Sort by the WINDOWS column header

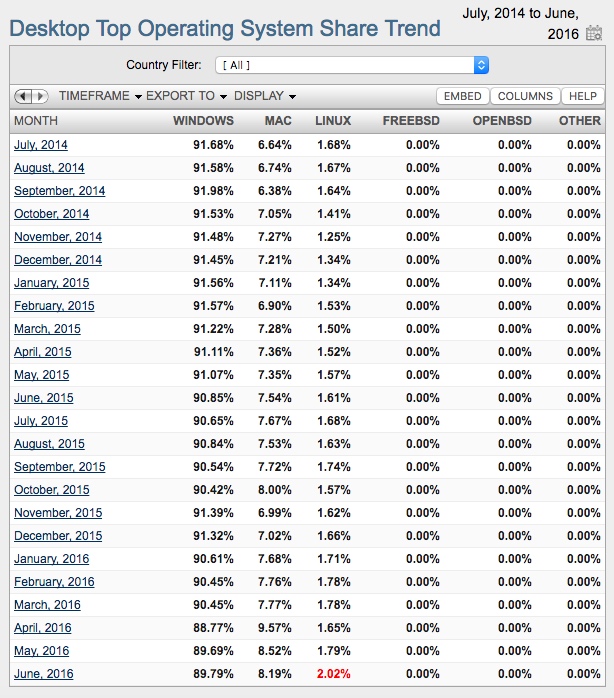click(x=203, y=121)
